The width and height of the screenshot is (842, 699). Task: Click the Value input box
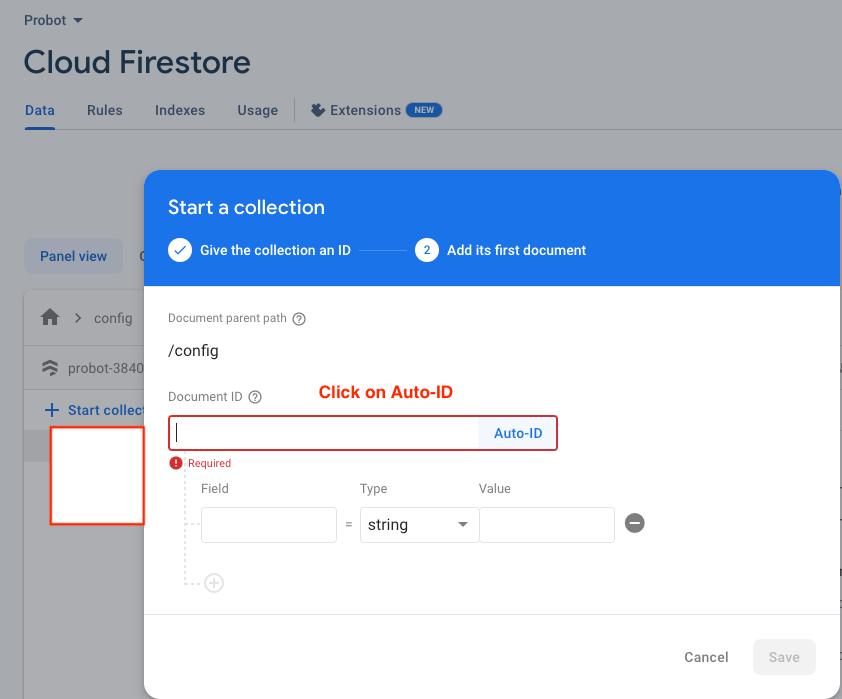(x=546, y=525)
